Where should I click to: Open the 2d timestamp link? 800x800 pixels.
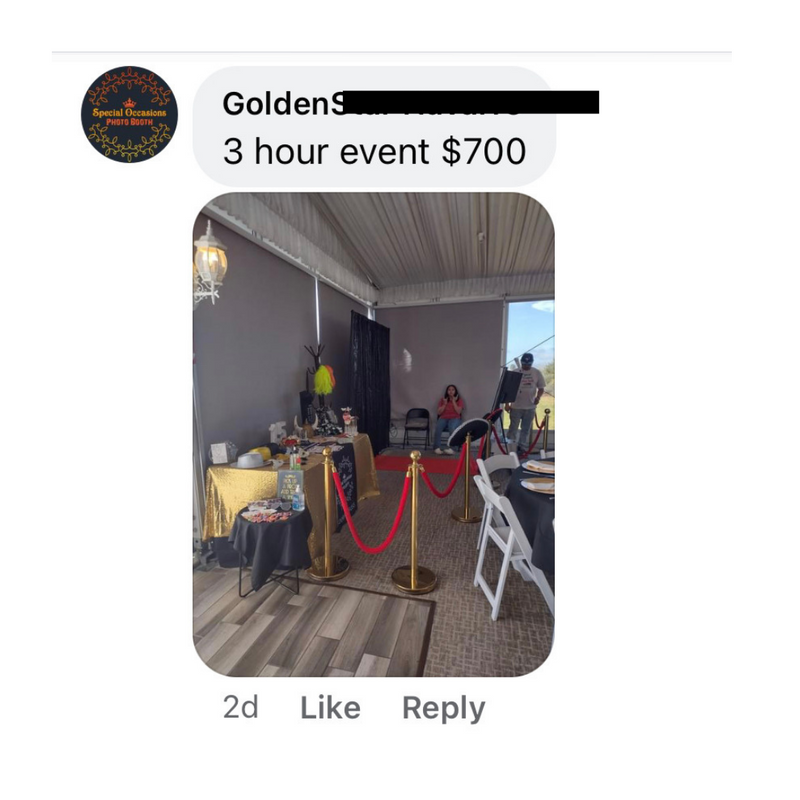tap(240, 707)
